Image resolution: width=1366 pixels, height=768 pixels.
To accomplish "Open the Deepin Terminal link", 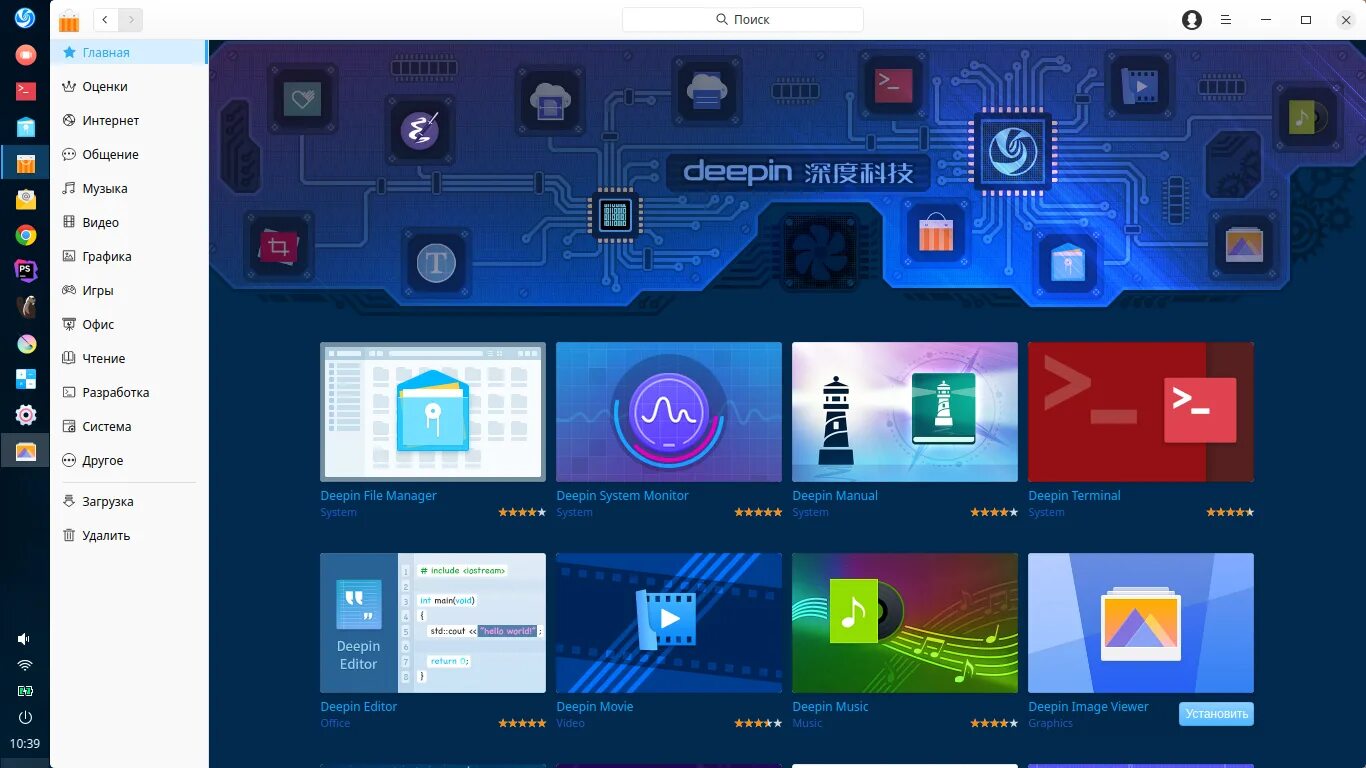I will [x=1074, y=495].
